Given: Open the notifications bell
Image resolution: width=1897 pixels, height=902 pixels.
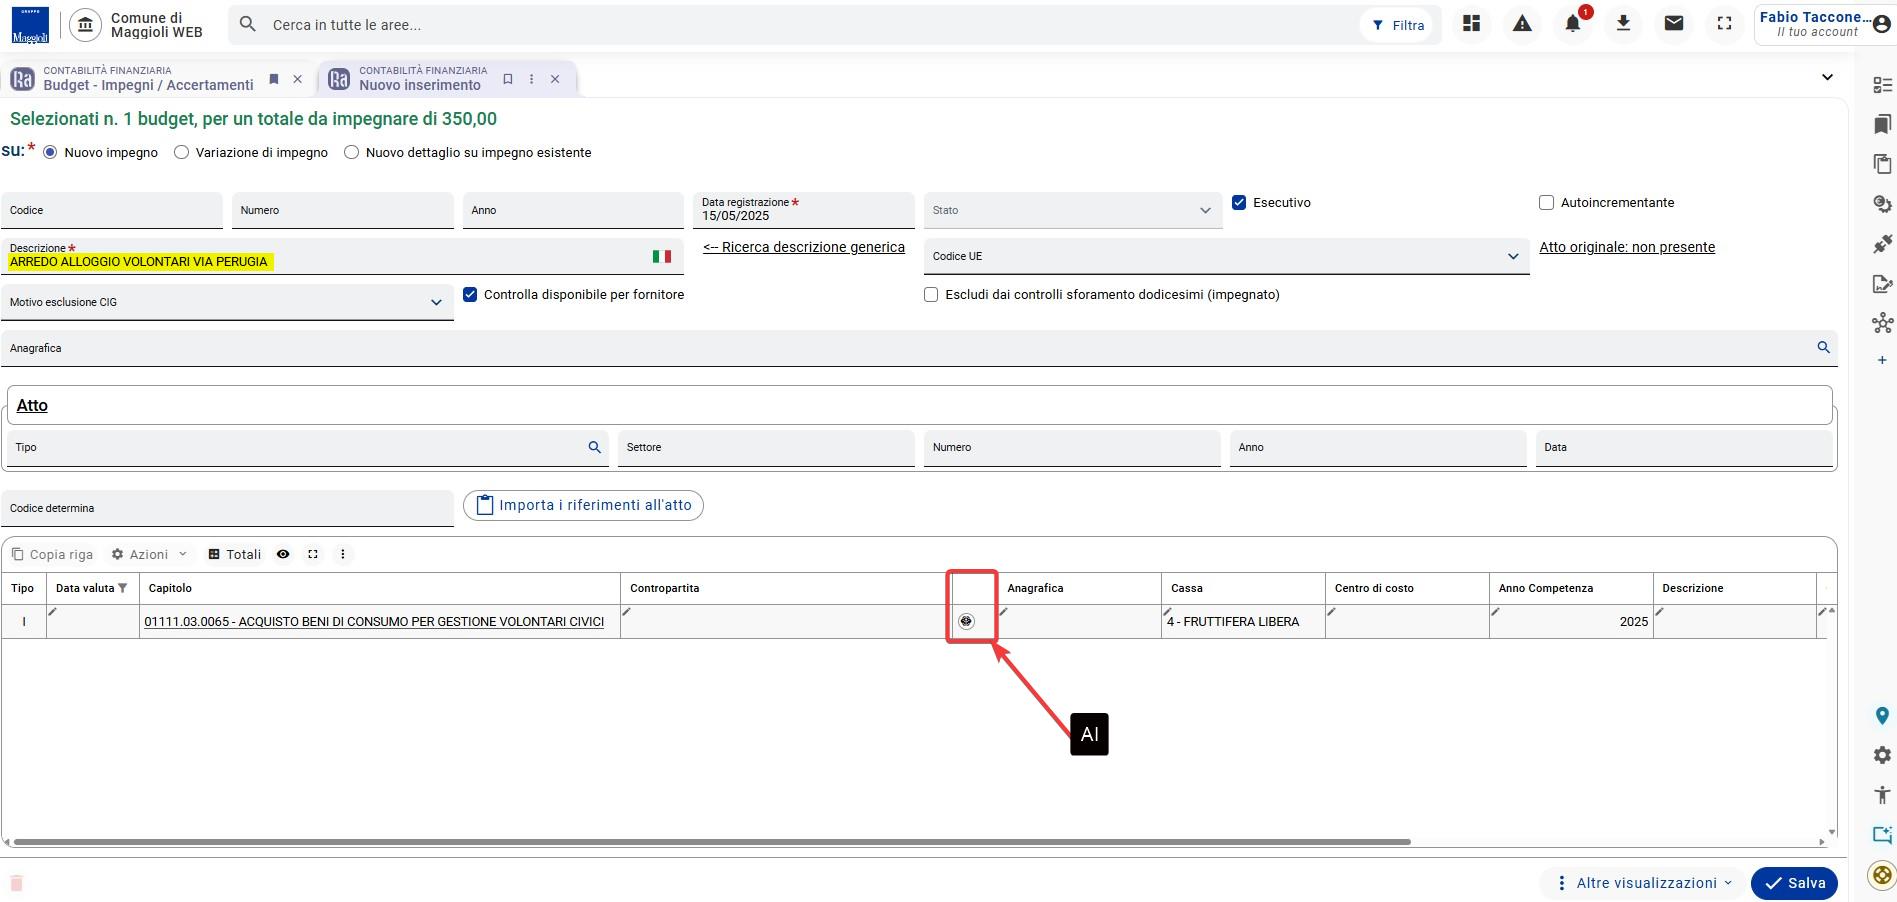Looking at the screenshot, I should pyautogui.click(x=1573, y=24).
